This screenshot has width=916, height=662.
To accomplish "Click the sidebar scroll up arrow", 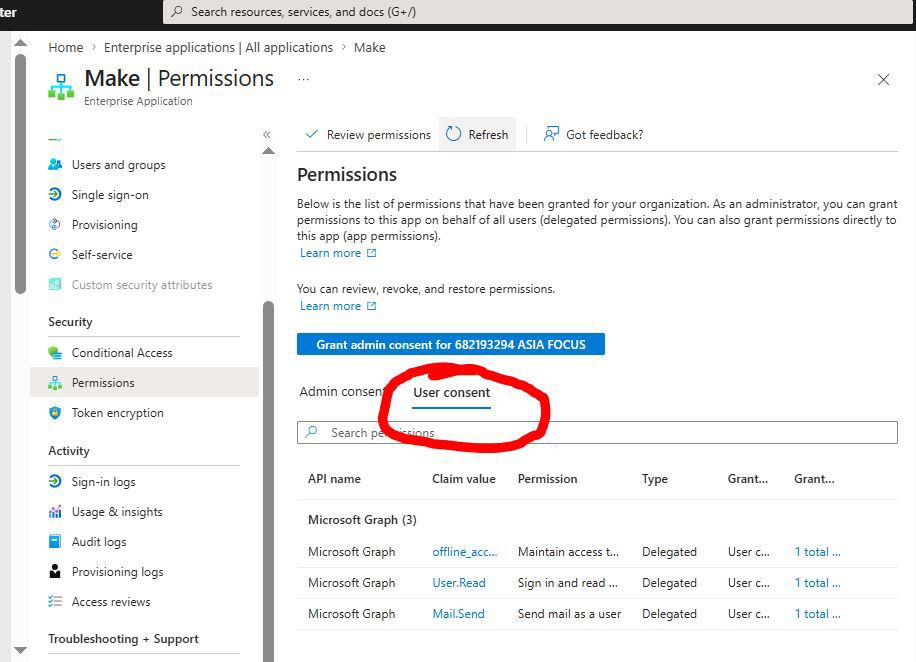I will tap(268, 151).
